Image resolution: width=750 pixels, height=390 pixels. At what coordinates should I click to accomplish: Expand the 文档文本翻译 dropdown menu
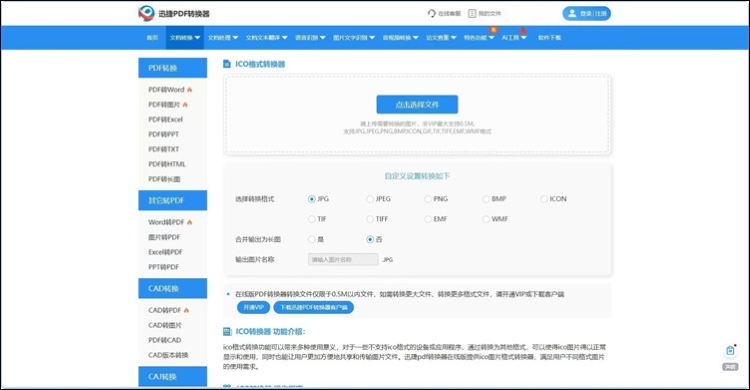266,38
